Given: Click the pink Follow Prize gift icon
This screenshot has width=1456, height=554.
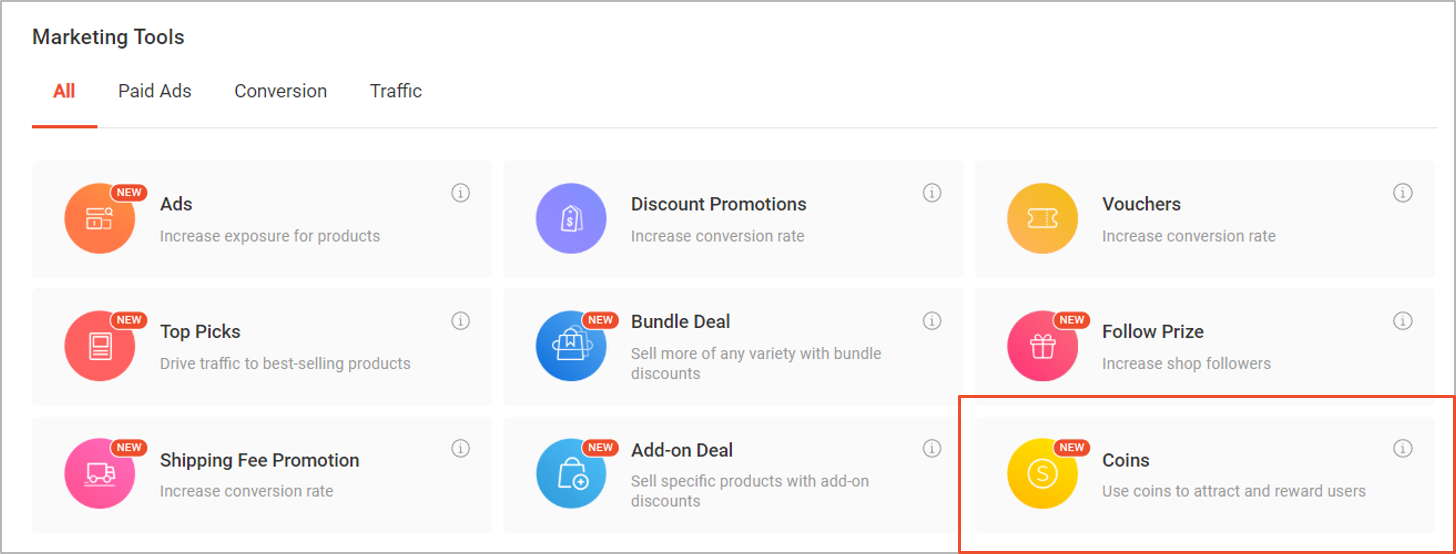Looking at the screenshot, I should click(x=1042, y=346).
